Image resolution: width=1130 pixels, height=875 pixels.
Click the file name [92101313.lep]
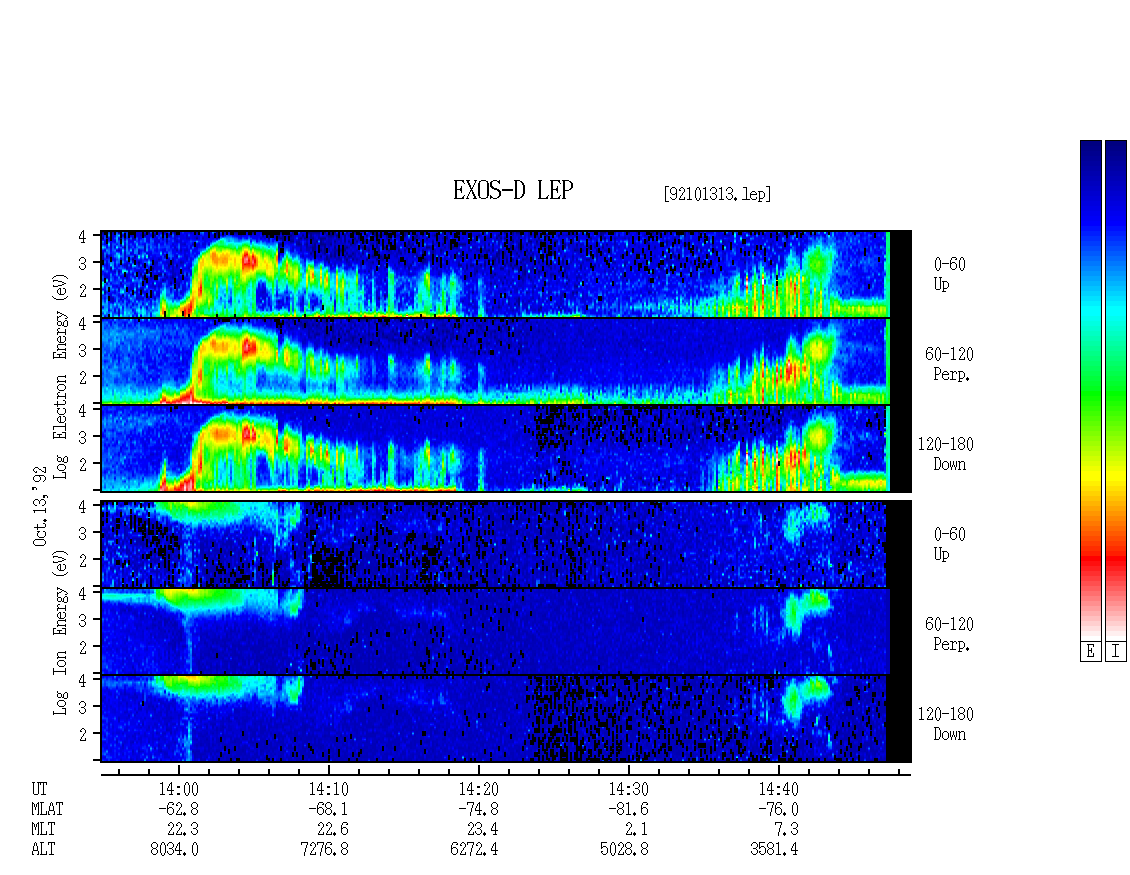click(717, 194)
